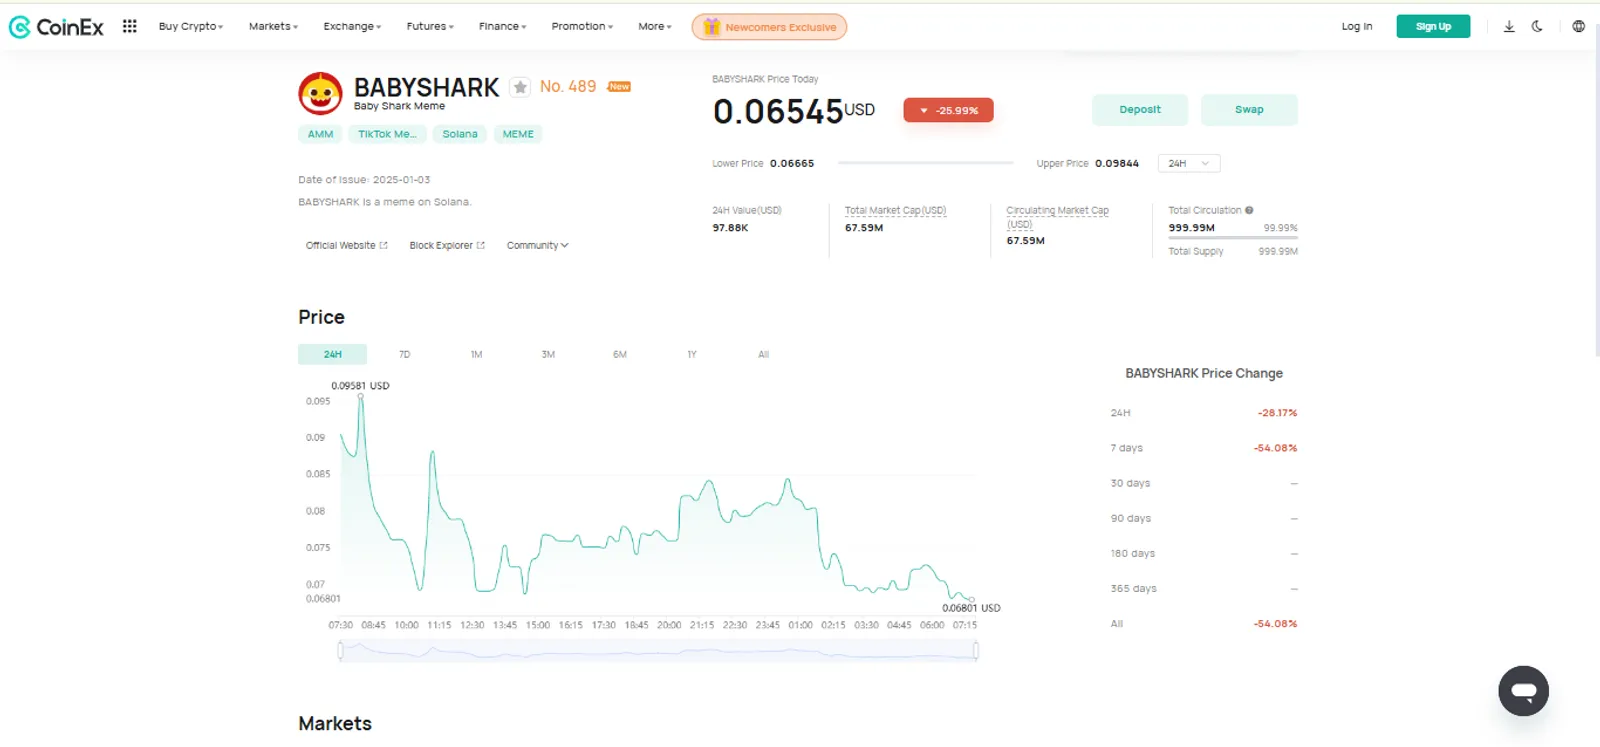This screenshot has width=1600, height=747.
Task: Select the MEME tag
Action: click(518, 134)
